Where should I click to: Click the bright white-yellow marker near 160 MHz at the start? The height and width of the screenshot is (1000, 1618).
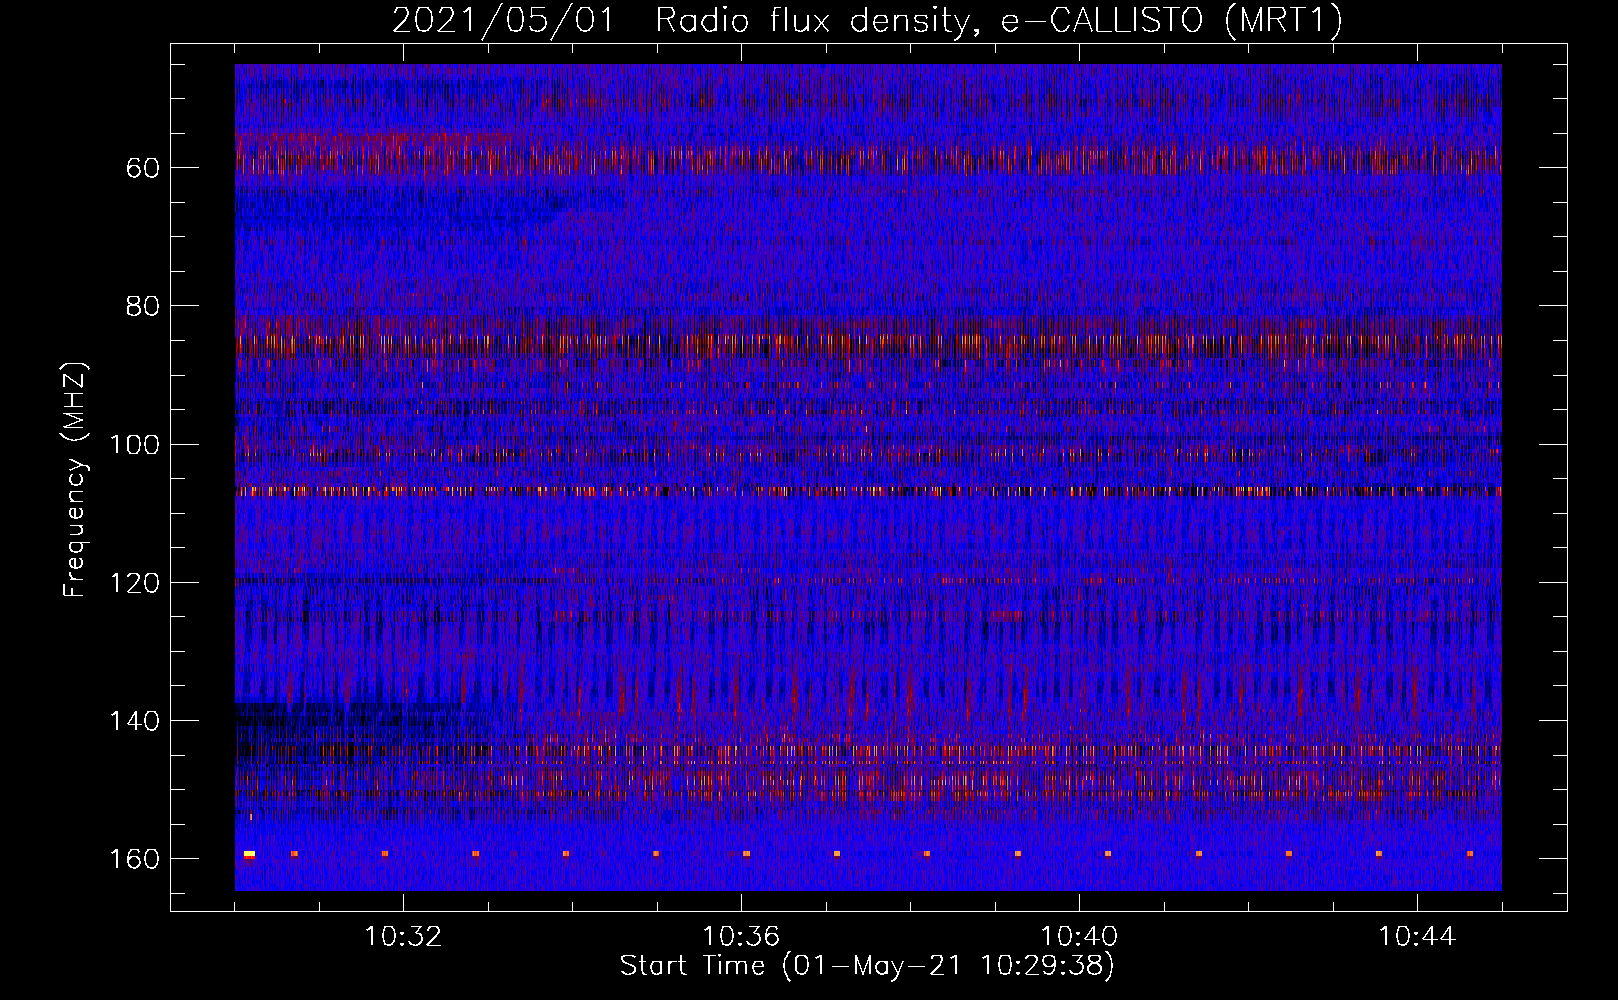tap(249, 854)
